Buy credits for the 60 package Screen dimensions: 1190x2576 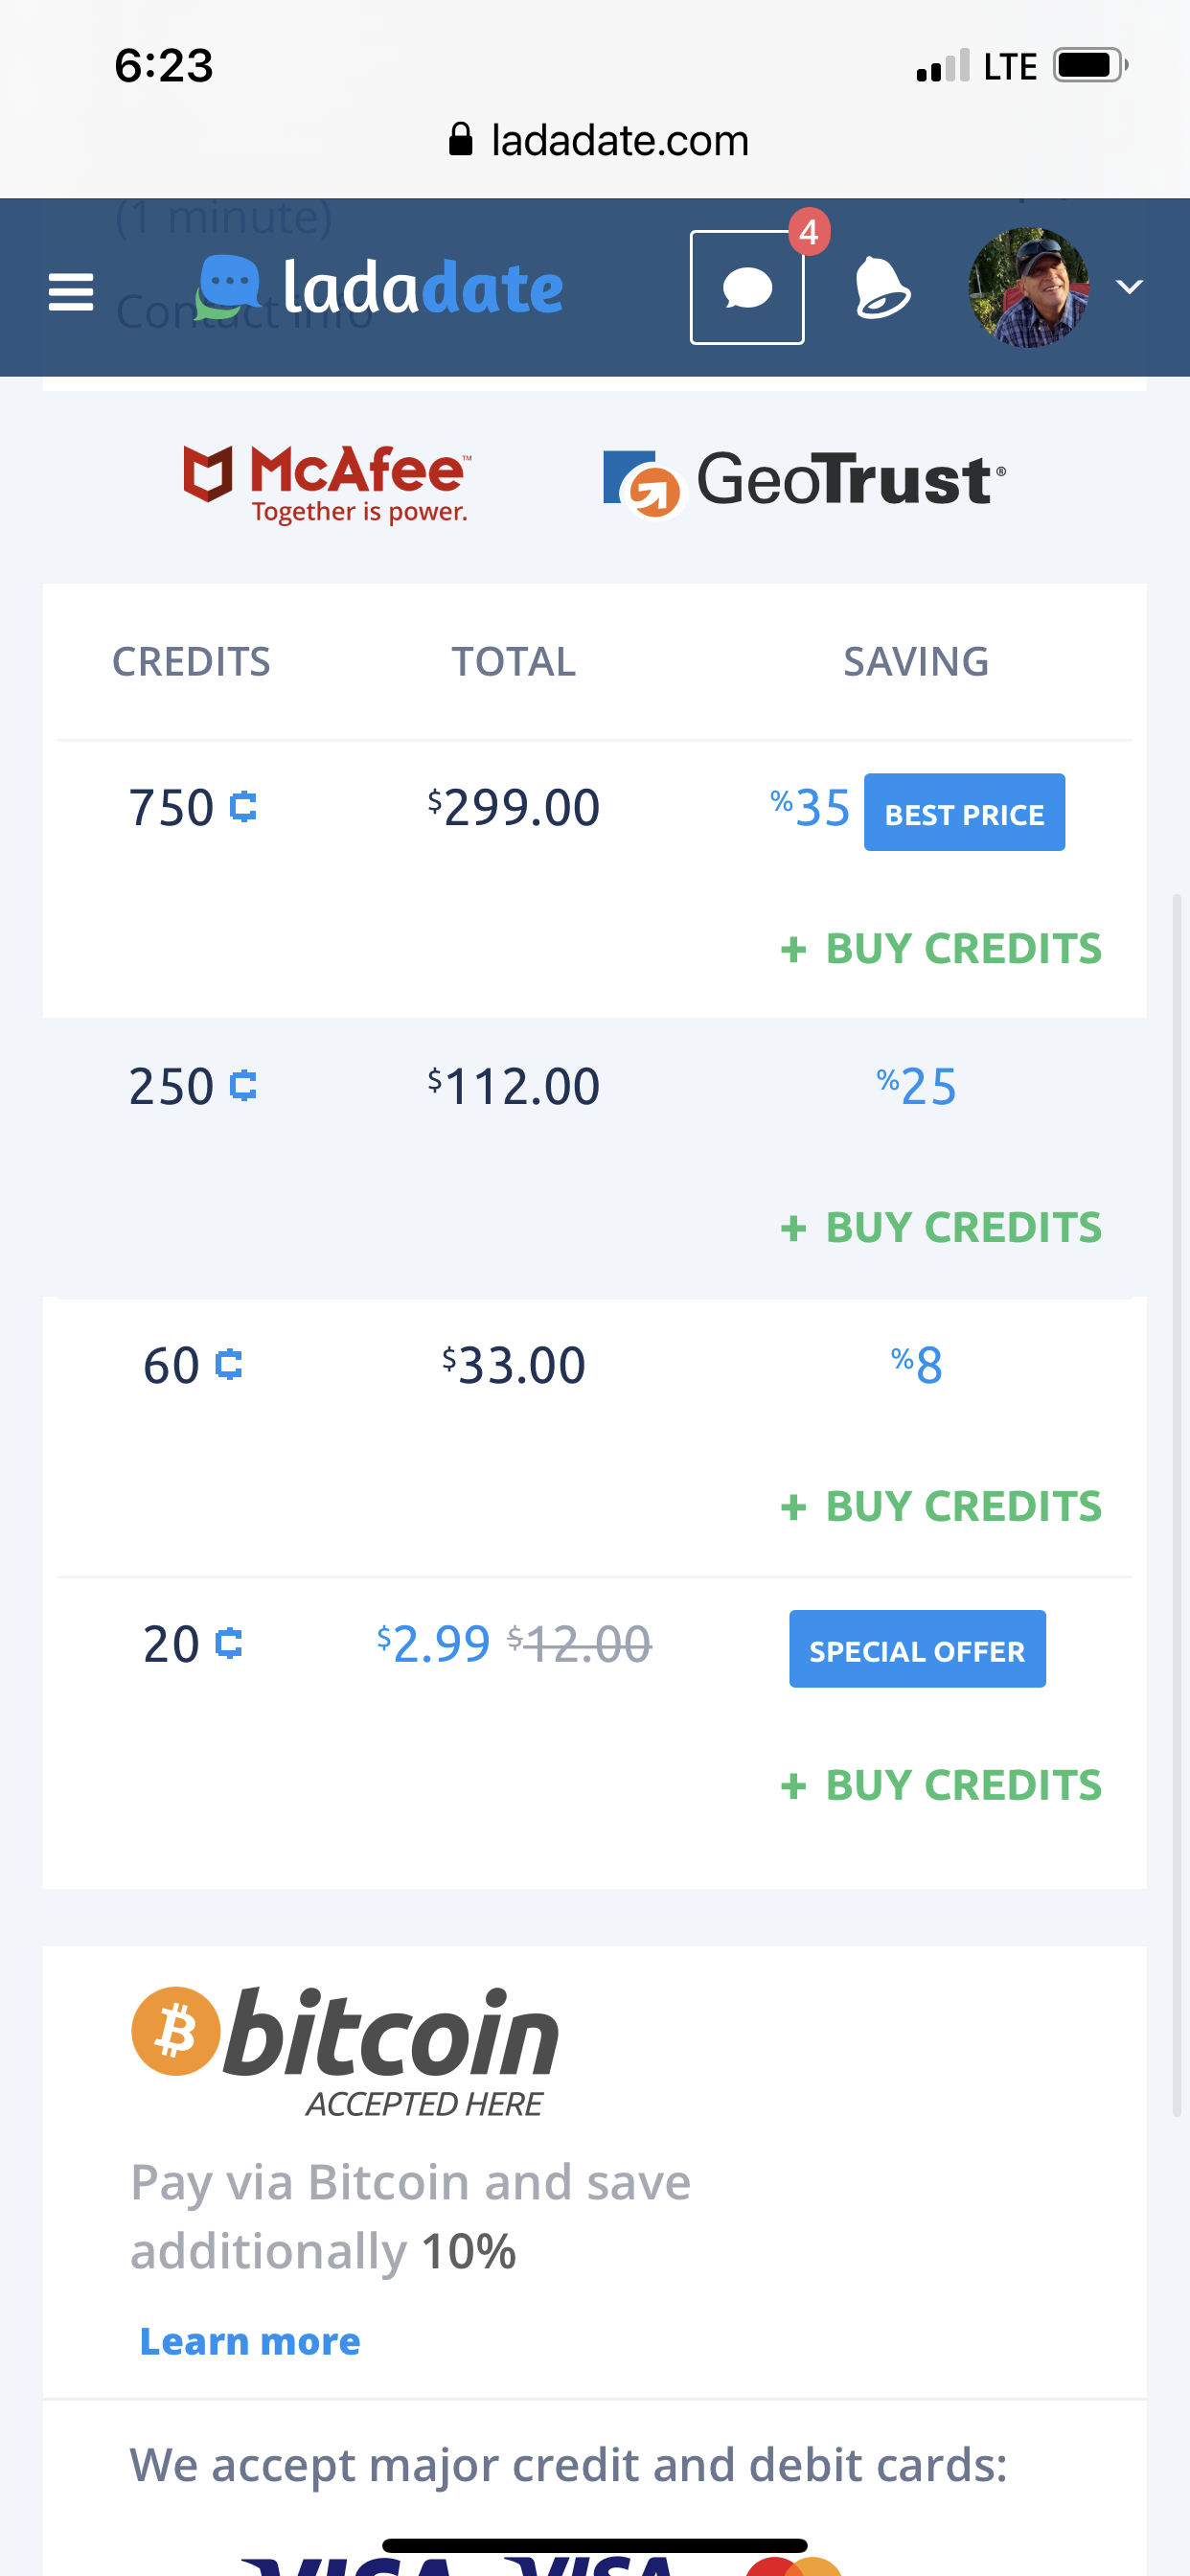click(941, 1506)
